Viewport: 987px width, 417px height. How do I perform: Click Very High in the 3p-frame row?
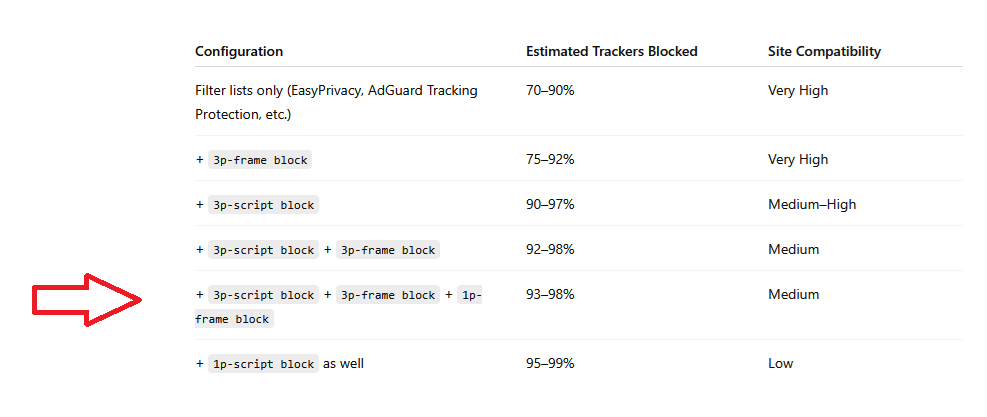(x=798, y=160)
